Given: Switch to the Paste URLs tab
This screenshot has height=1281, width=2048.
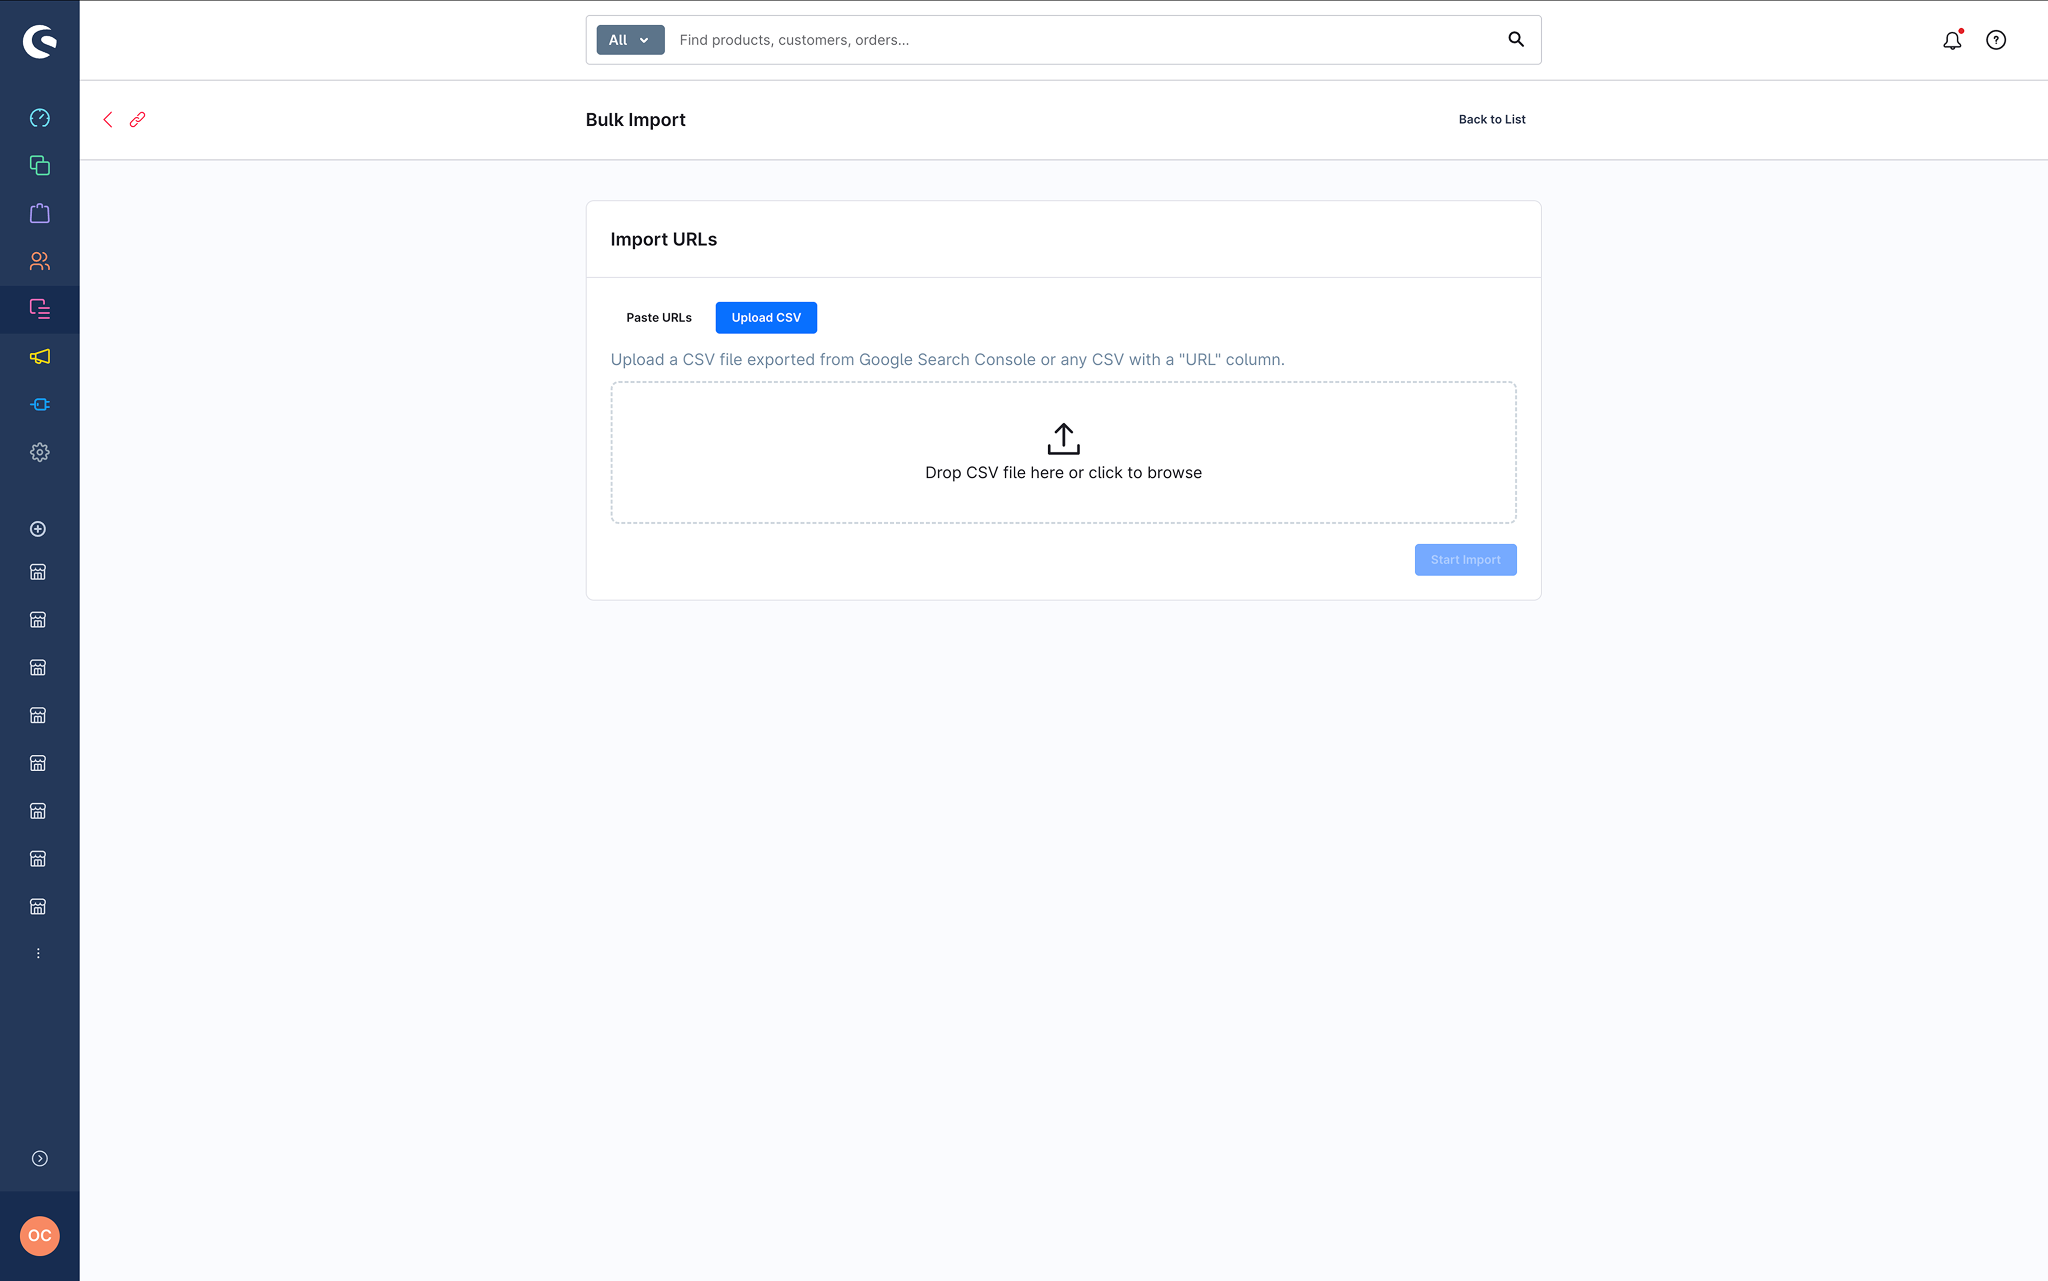Looking at the screenshot, I should coord(659,318).
